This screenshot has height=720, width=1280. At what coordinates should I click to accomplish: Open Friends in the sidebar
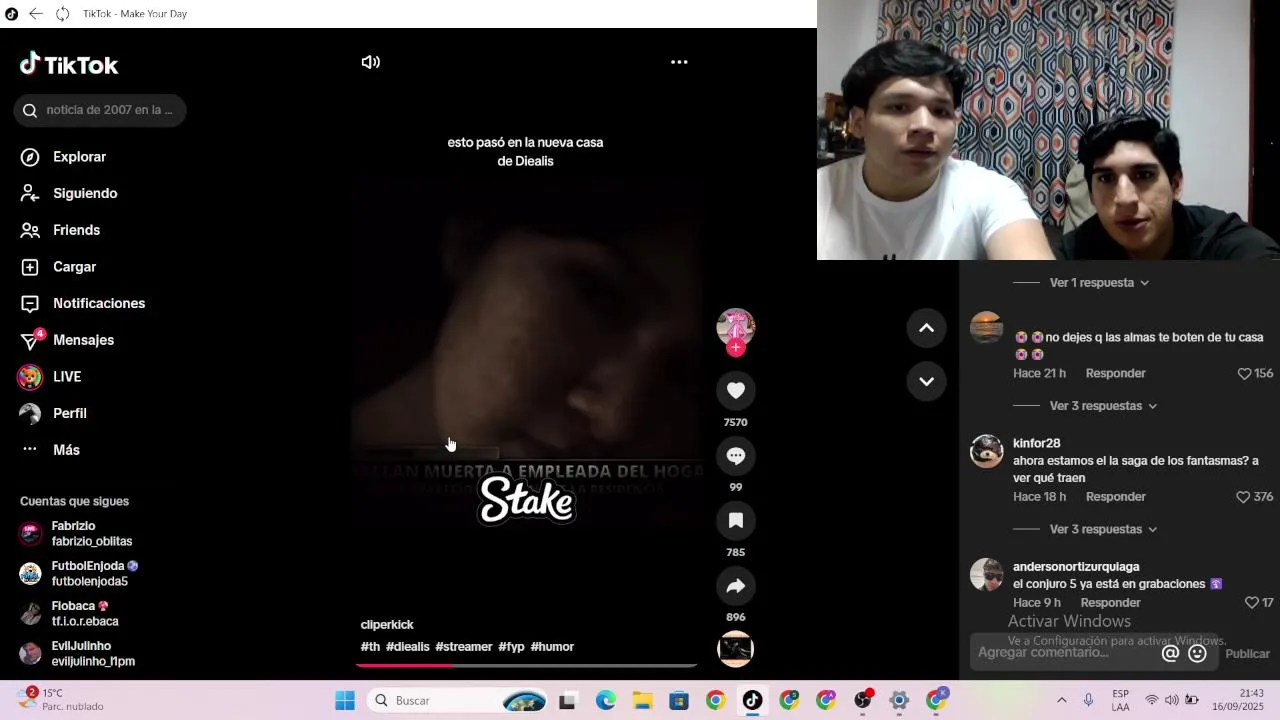pos(60,230)
